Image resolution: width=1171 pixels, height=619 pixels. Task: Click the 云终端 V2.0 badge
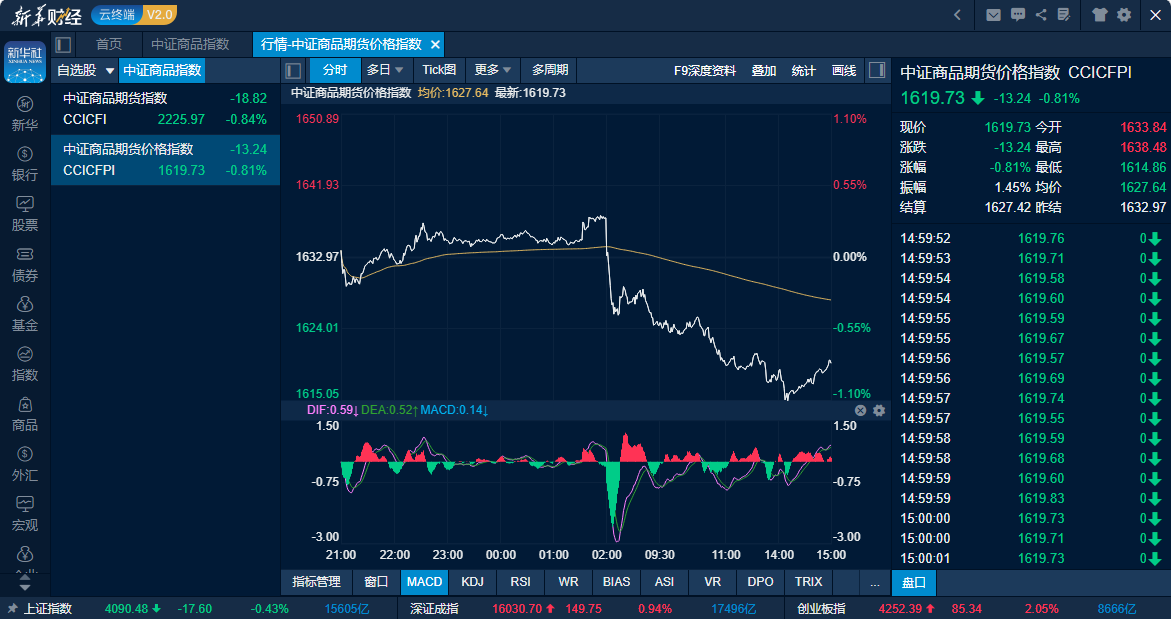point(134,15)
